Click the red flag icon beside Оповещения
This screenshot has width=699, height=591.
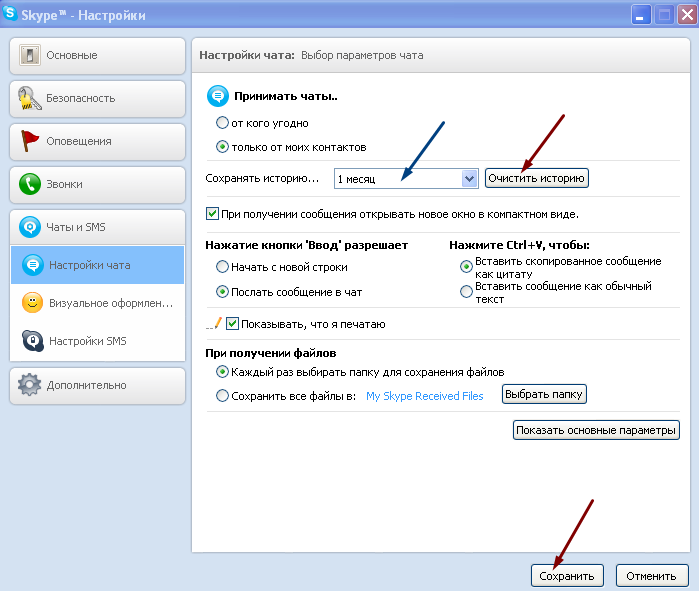click(x=30, y=141)
